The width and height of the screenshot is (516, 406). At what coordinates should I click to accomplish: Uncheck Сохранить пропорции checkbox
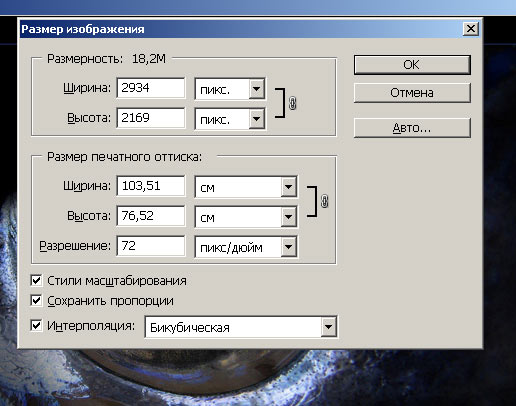click(x=36, y=300)
